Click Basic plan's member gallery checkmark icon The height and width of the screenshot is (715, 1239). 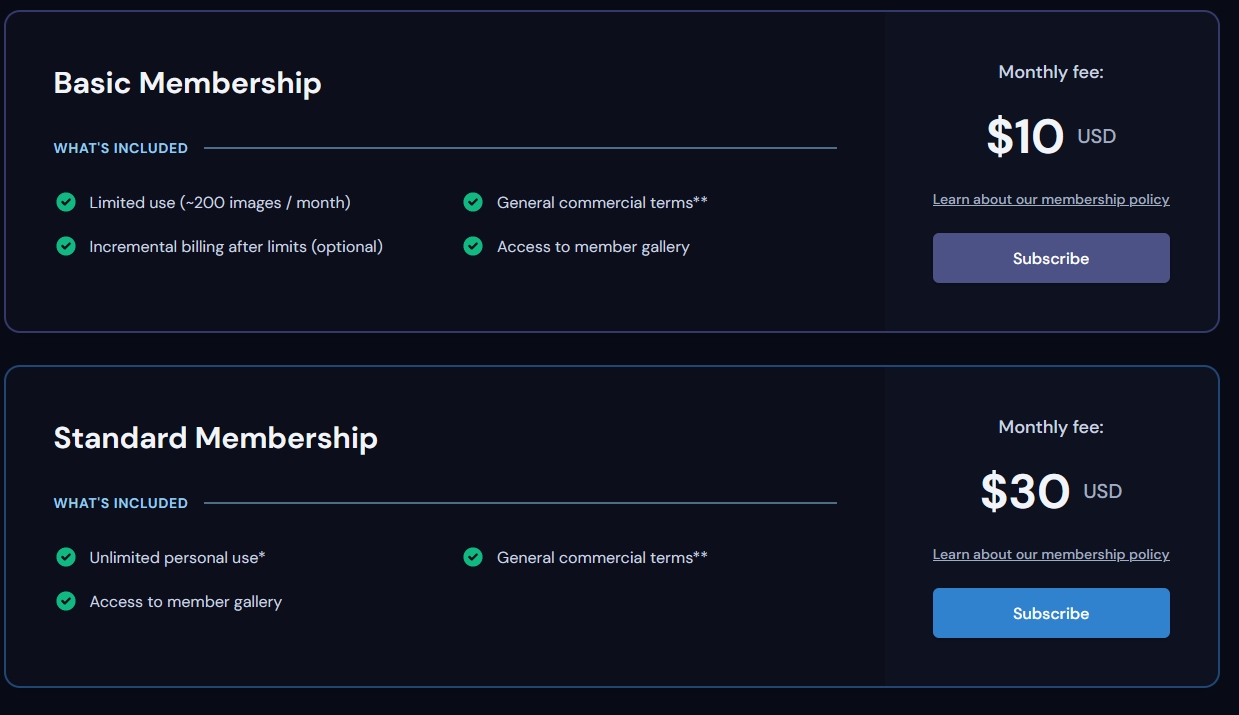473,246
